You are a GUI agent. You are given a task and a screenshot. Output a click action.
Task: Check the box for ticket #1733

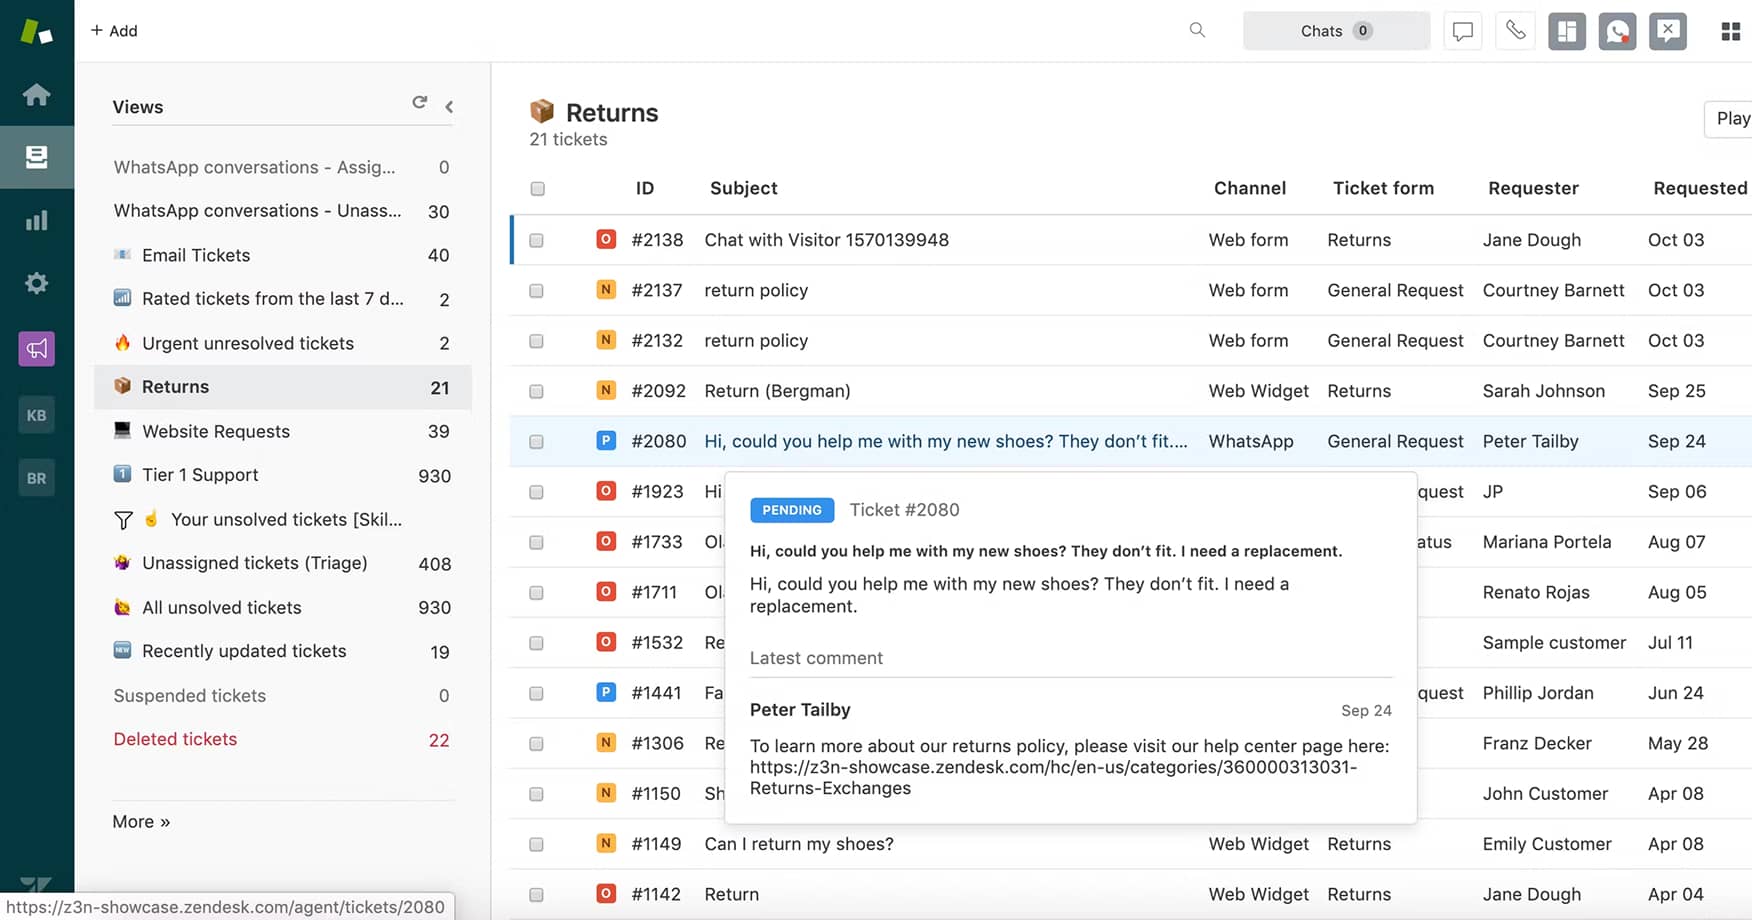pyautogui.click(x=536, y=542)
